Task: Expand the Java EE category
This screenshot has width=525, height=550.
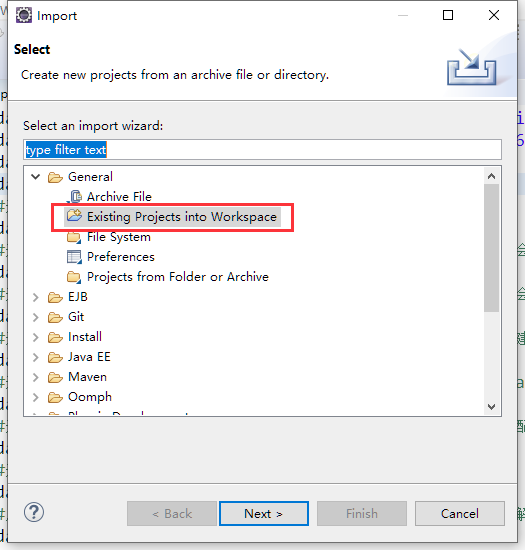Action: (35, 357)
